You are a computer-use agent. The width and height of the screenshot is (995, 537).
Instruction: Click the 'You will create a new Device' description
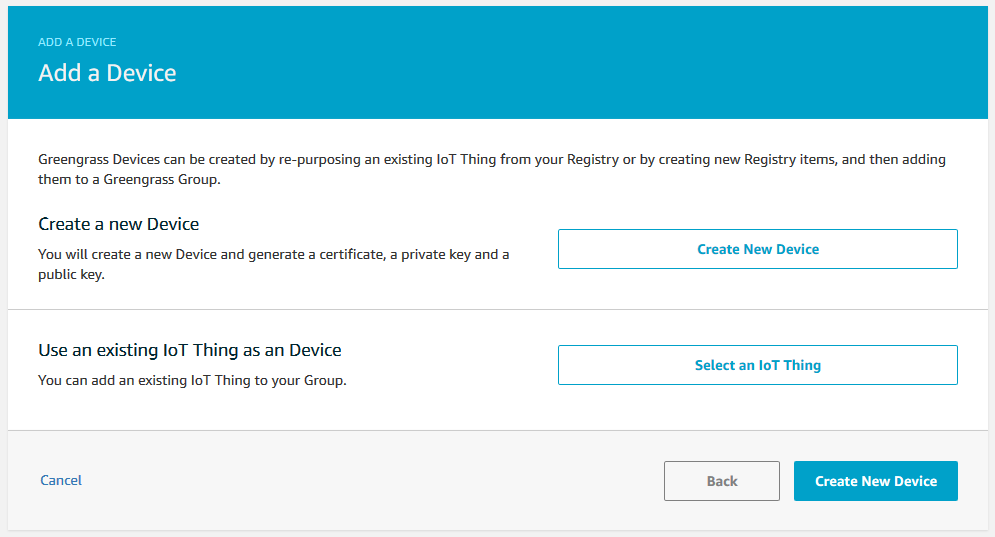(273, 264)
